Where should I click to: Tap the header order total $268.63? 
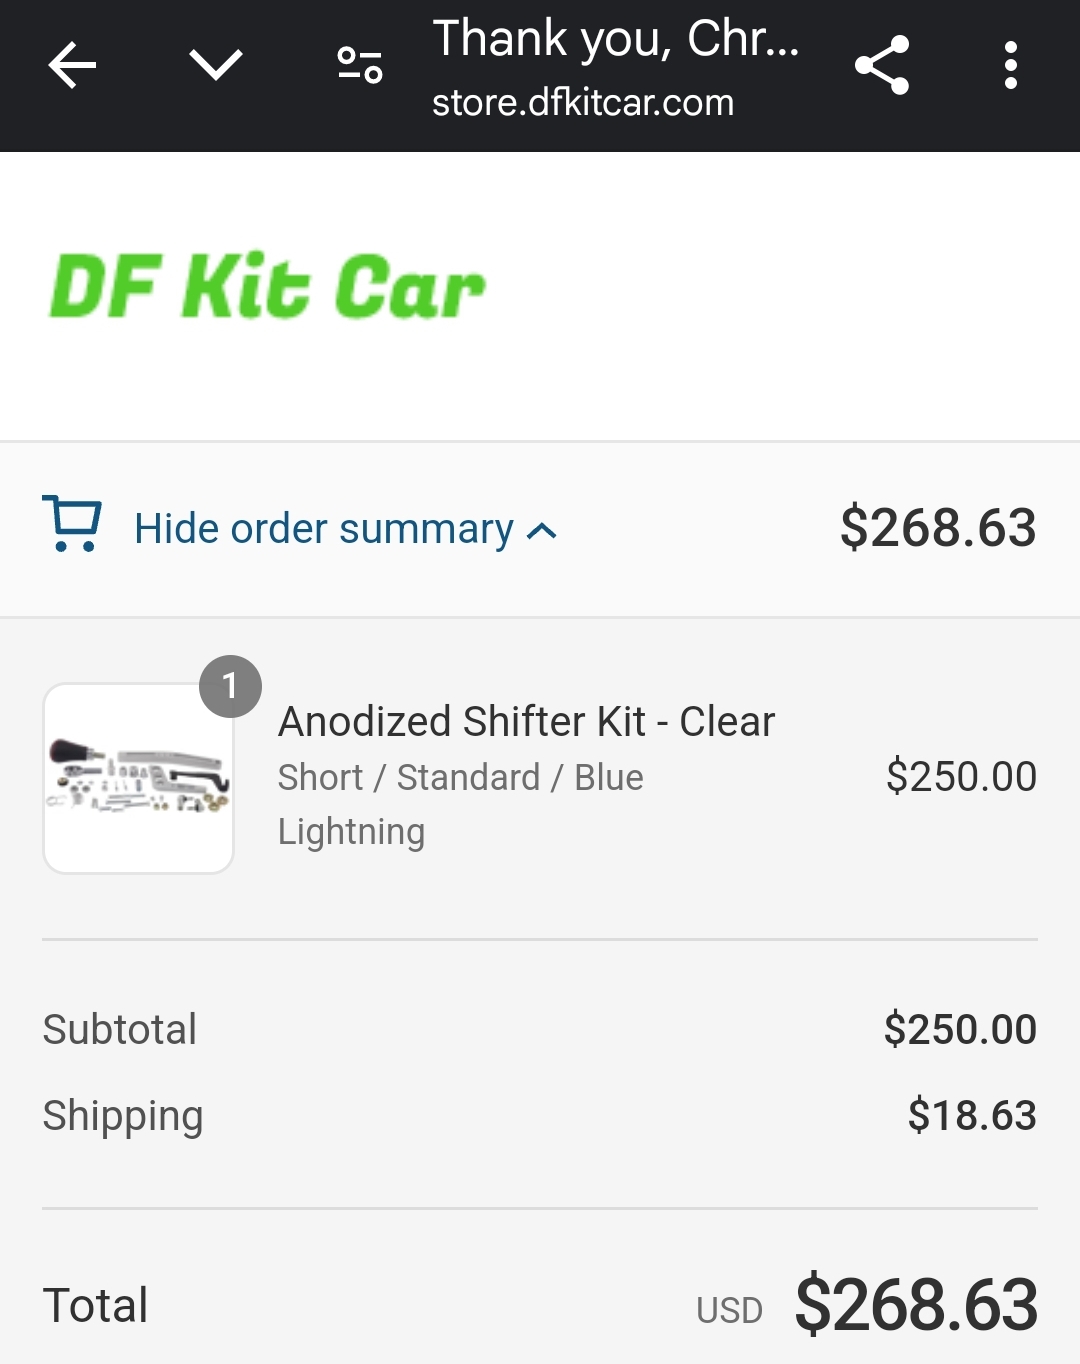[x=938, y=527]
